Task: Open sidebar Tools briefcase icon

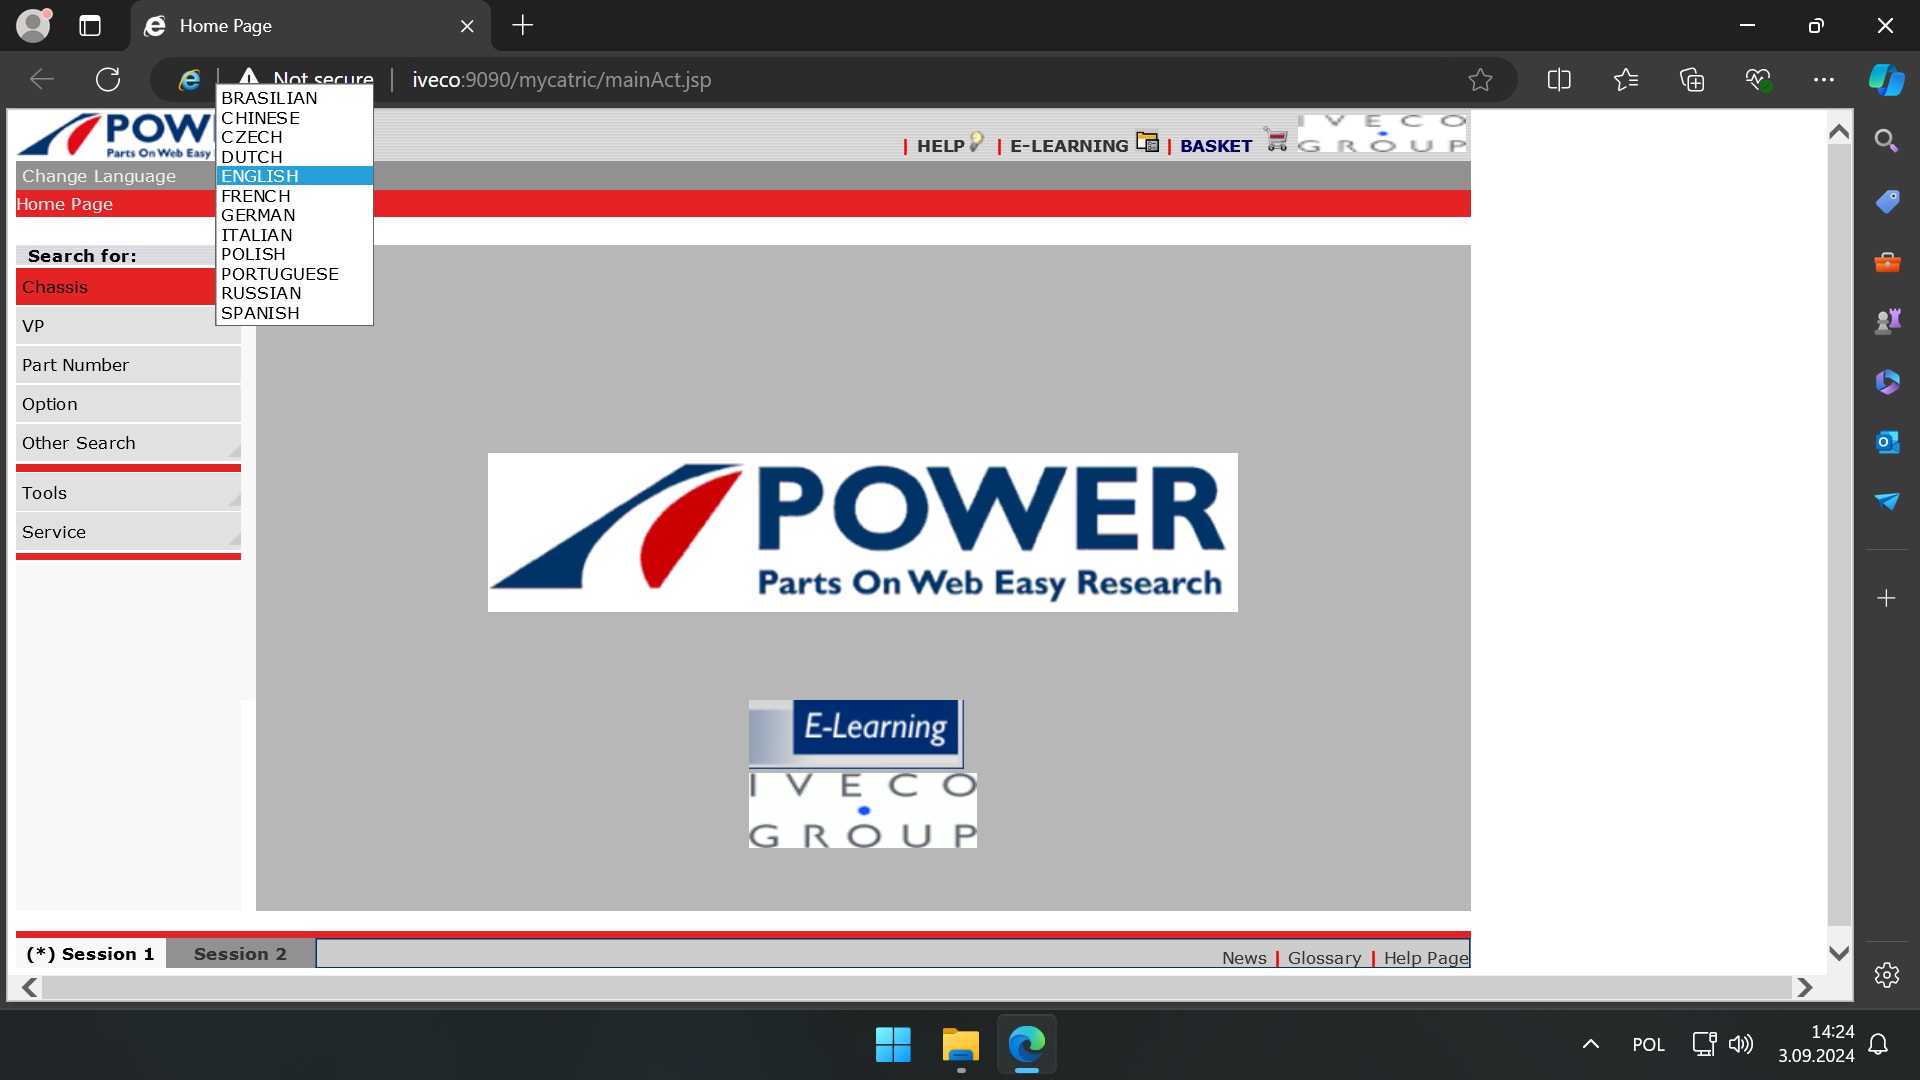Action: [1887, 262]
